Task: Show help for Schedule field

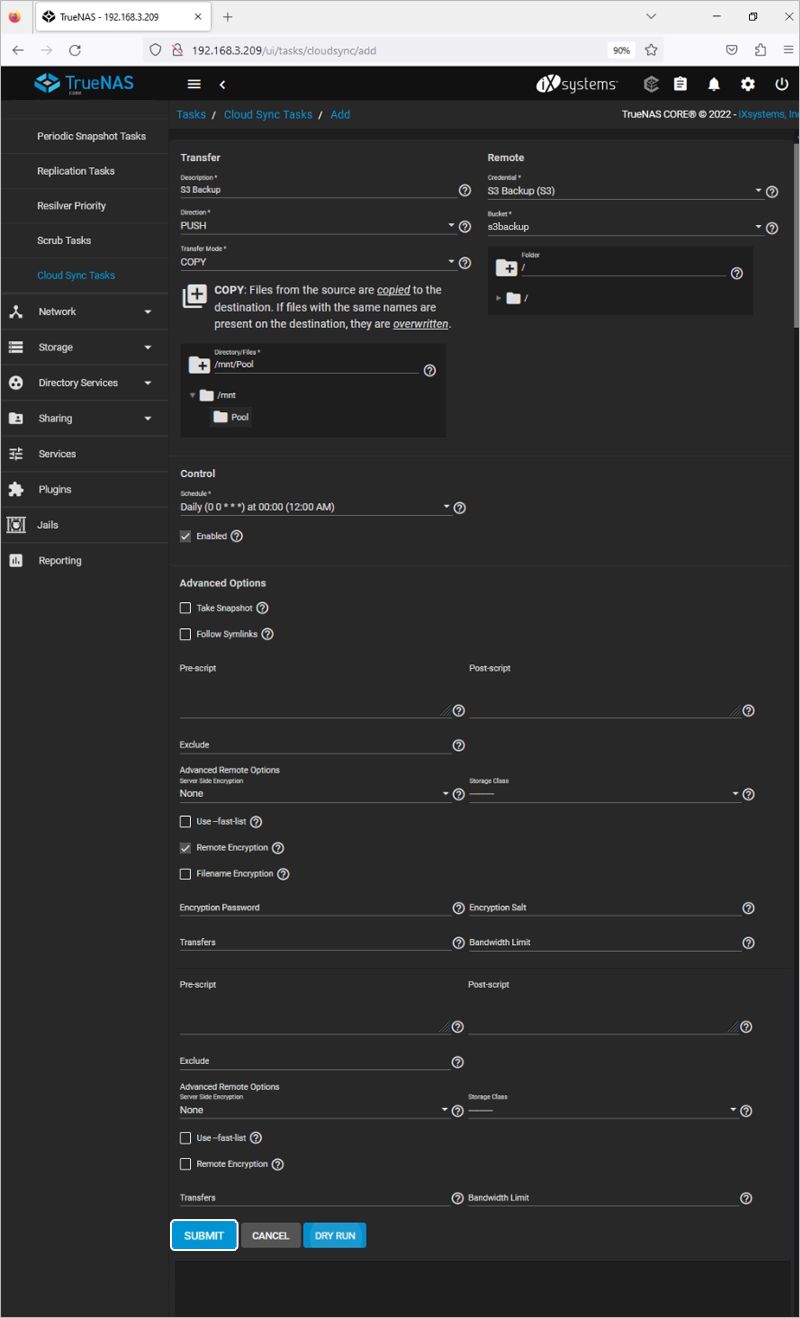Action: [460, 508]
